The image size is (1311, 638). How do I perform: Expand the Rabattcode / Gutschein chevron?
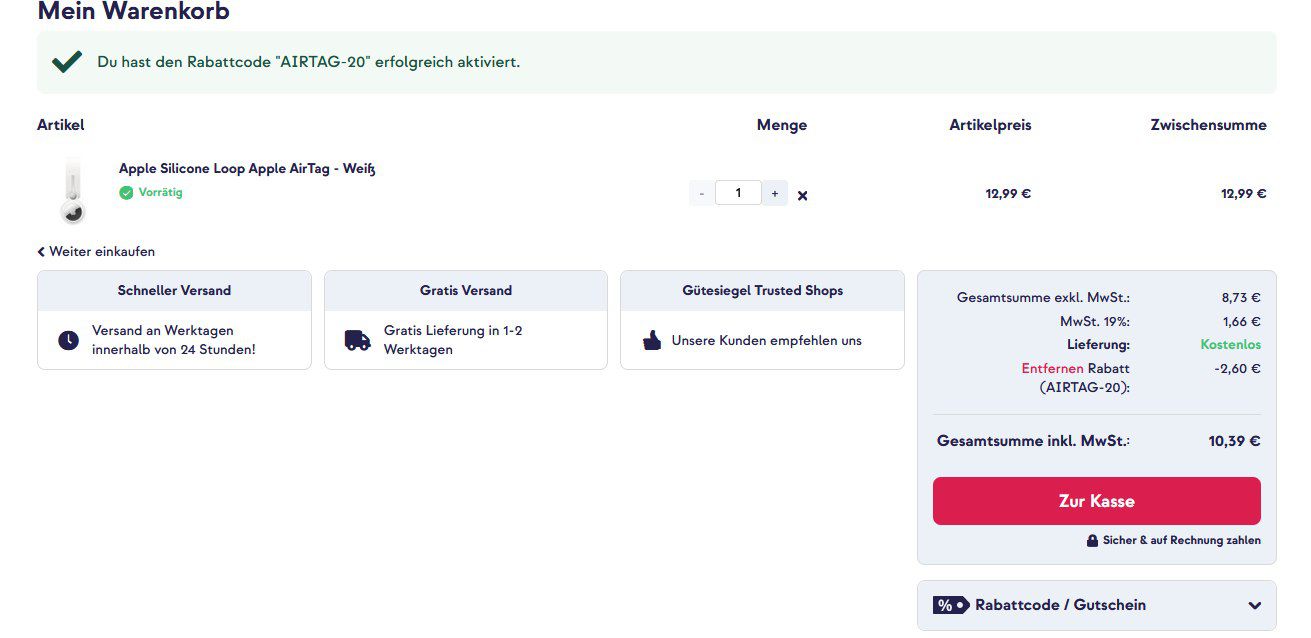point(1255,605)
